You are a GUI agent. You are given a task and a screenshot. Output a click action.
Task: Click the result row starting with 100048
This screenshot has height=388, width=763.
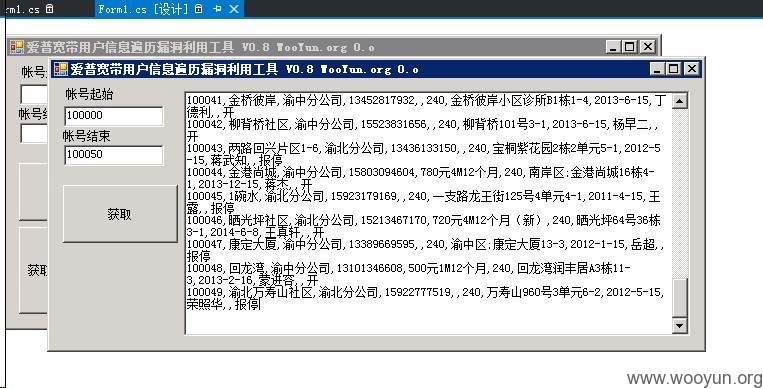(x=409, y=274)
